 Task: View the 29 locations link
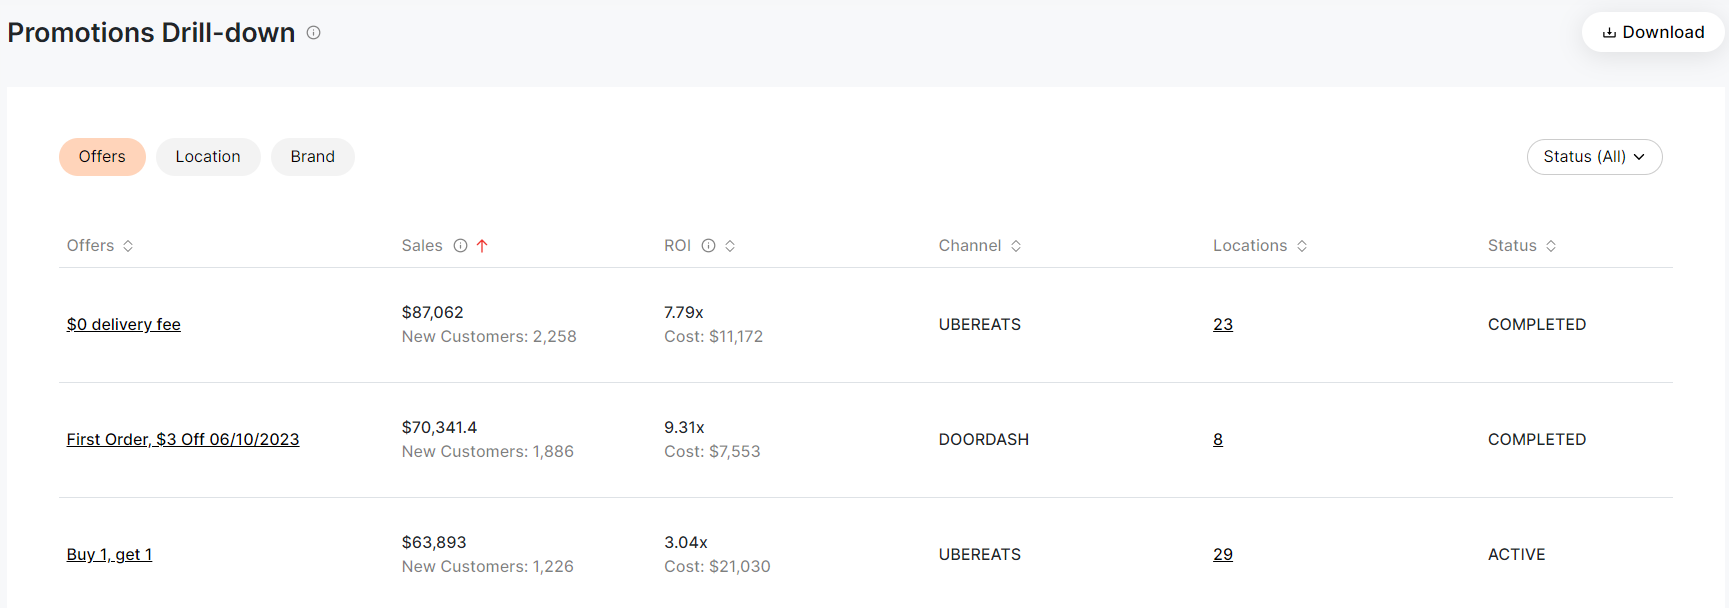(x=1223, y=555)
